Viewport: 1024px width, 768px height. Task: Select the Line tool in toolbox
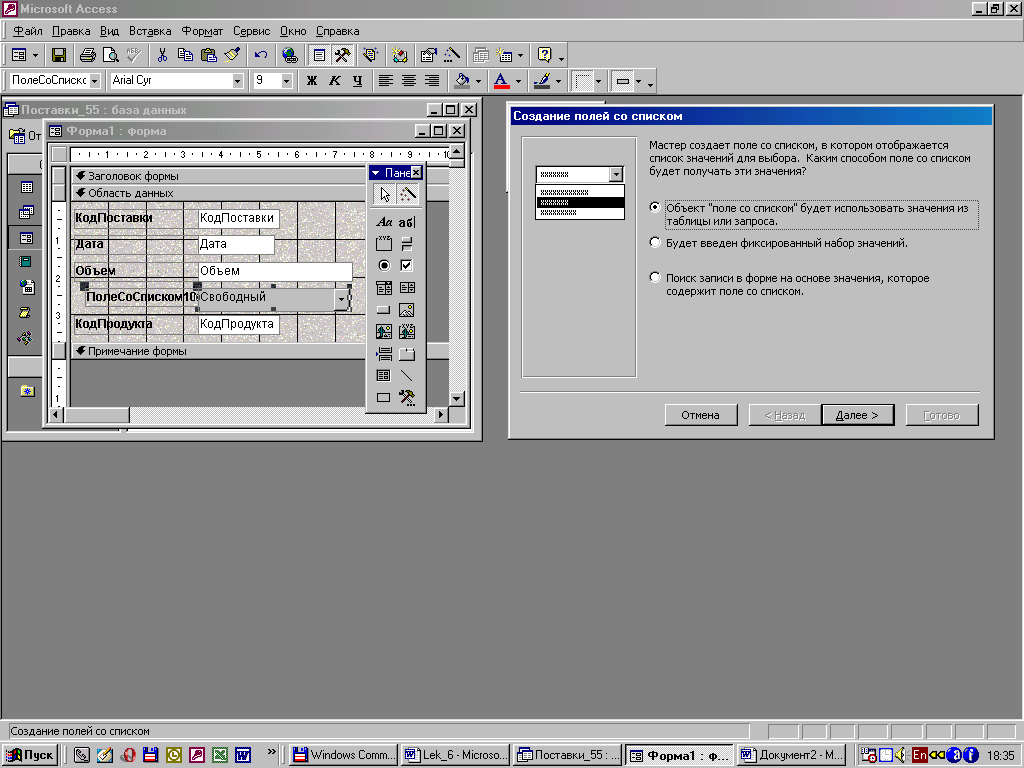[x=407, y=376]
